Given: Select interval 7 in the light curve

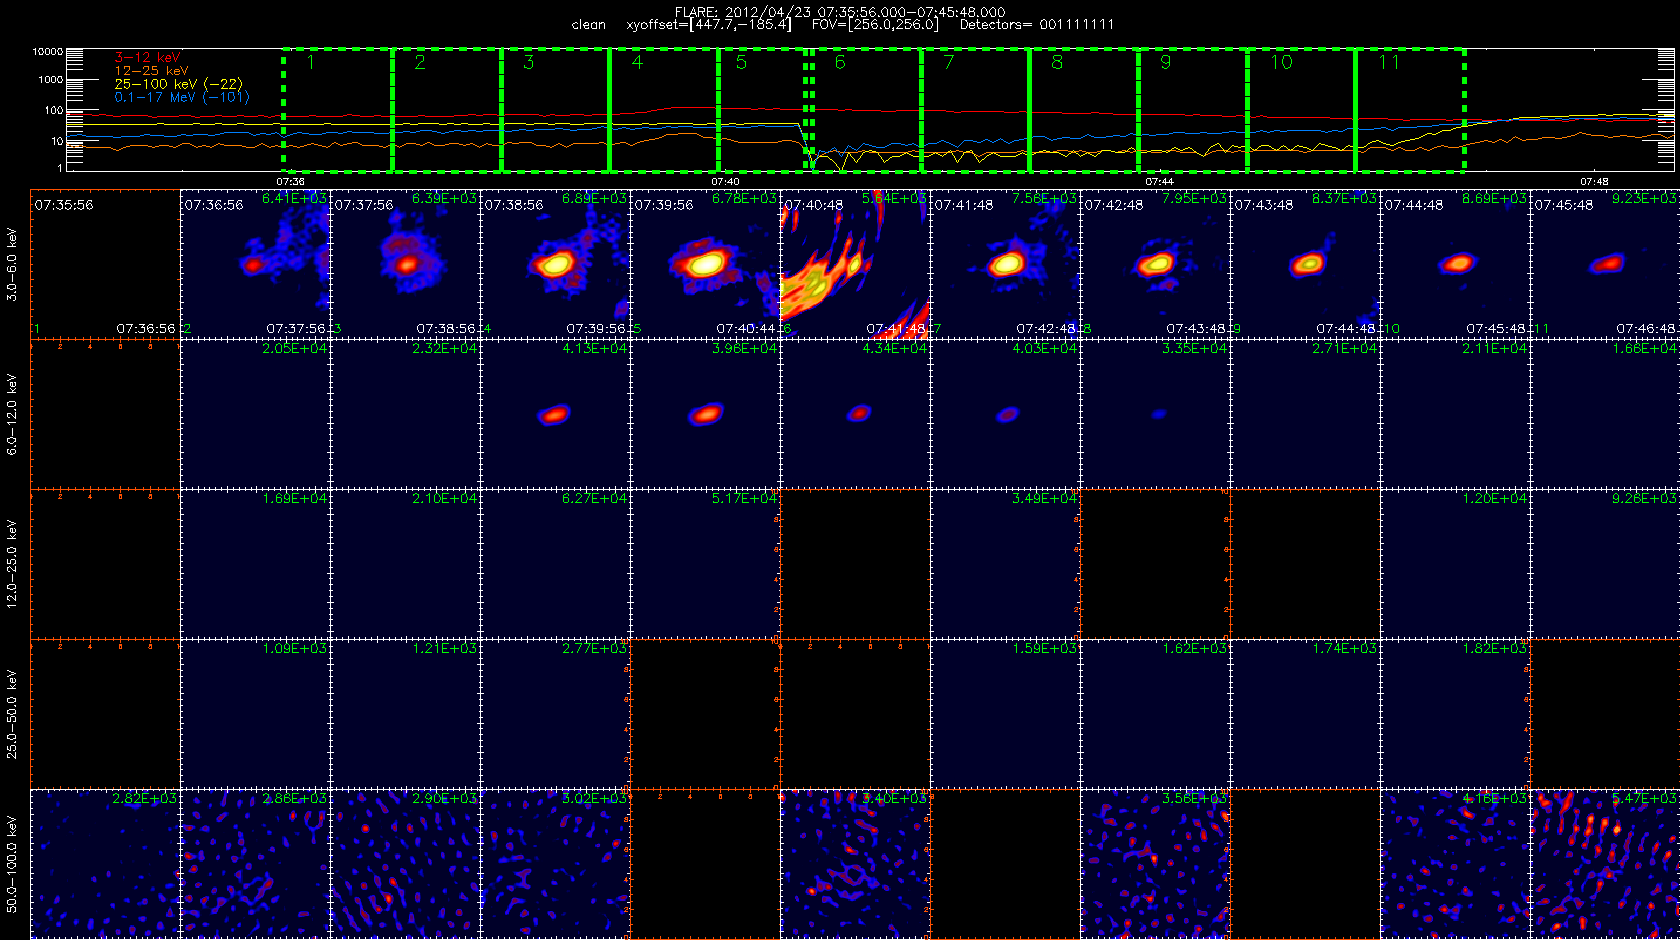Looking at the screenshot, I should pyautogui.click(x=975, y=109).
